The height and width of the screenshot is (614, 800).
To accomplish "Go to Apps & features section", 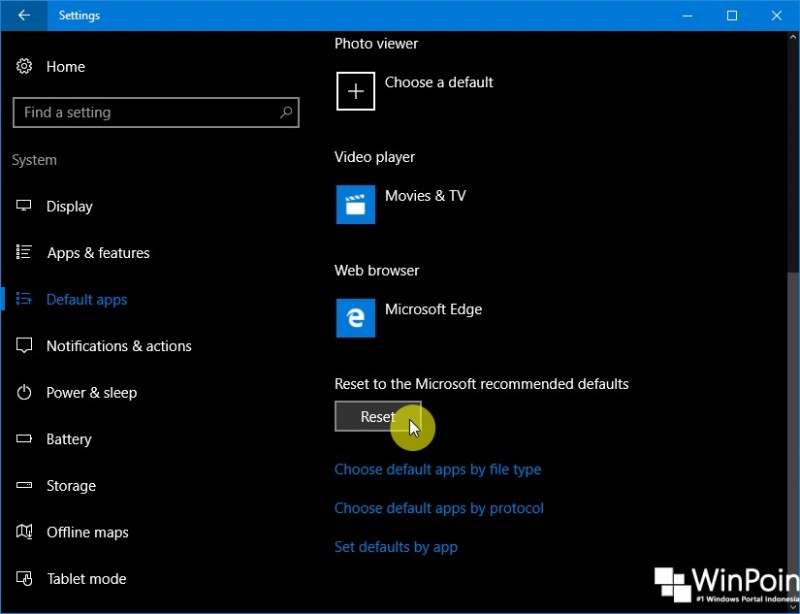I will pyautogui.click(x=98, y=253).
